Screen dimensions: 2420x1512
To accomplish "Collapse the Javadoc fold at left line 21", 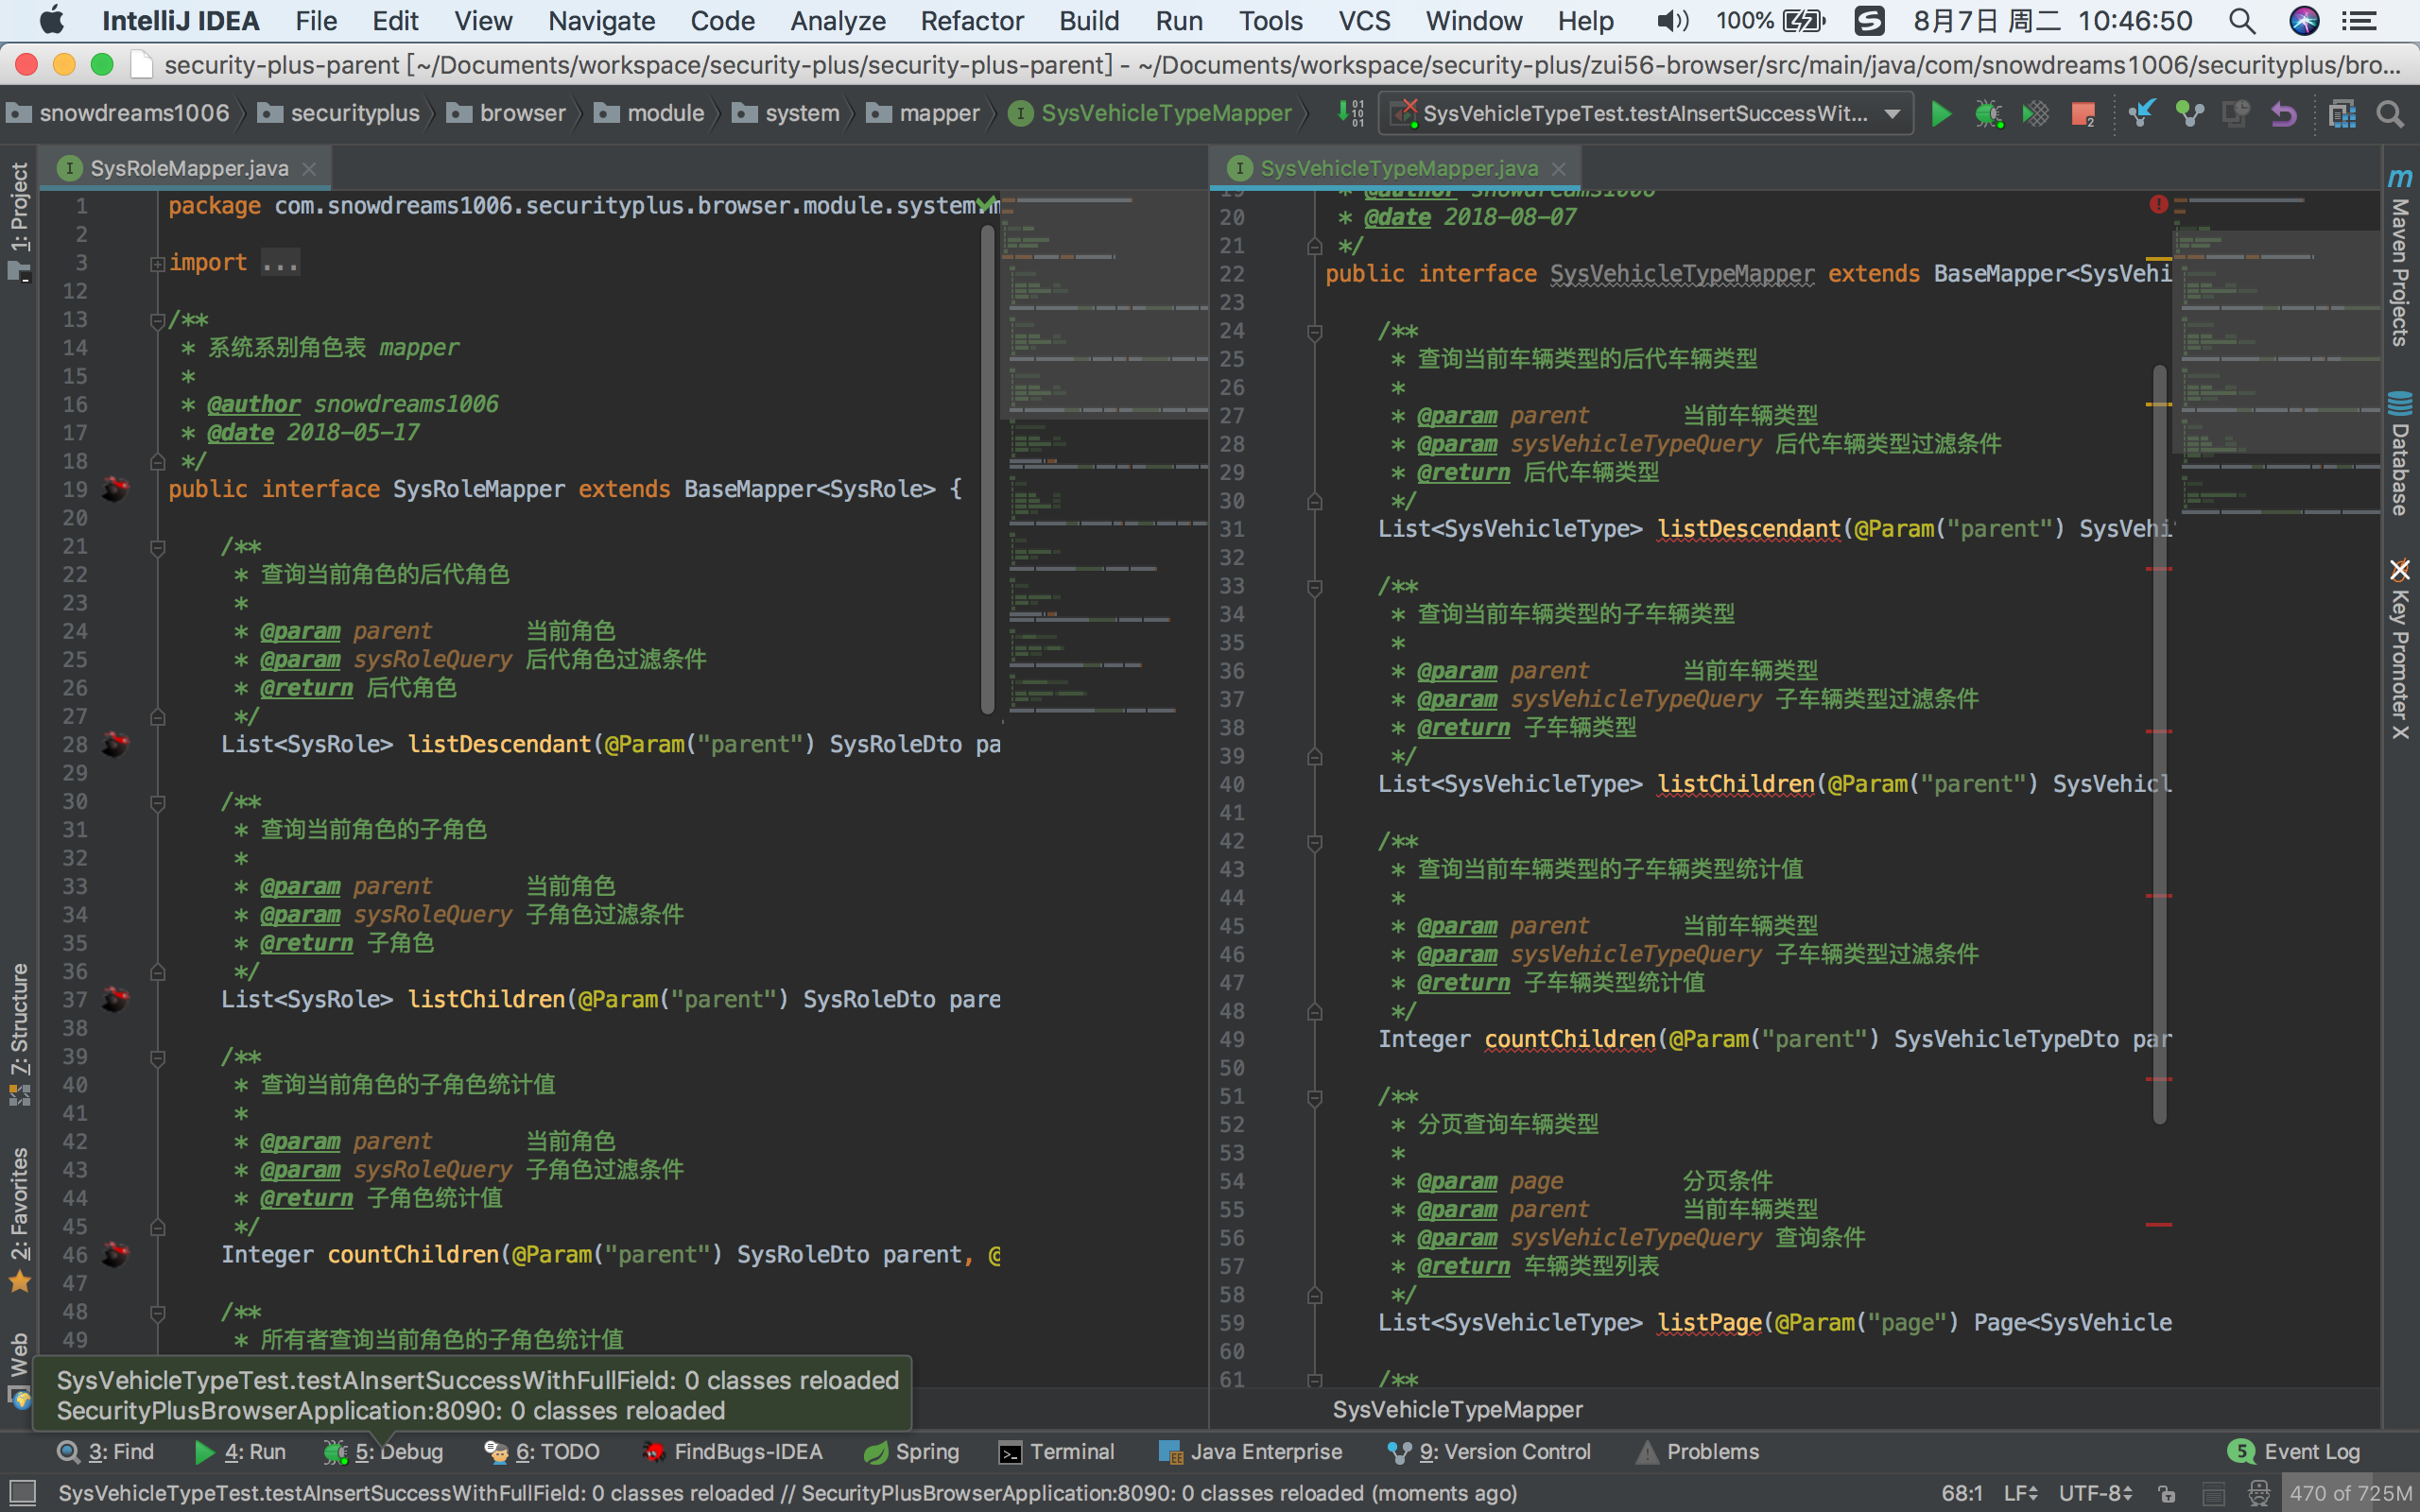I will point(158,548).
